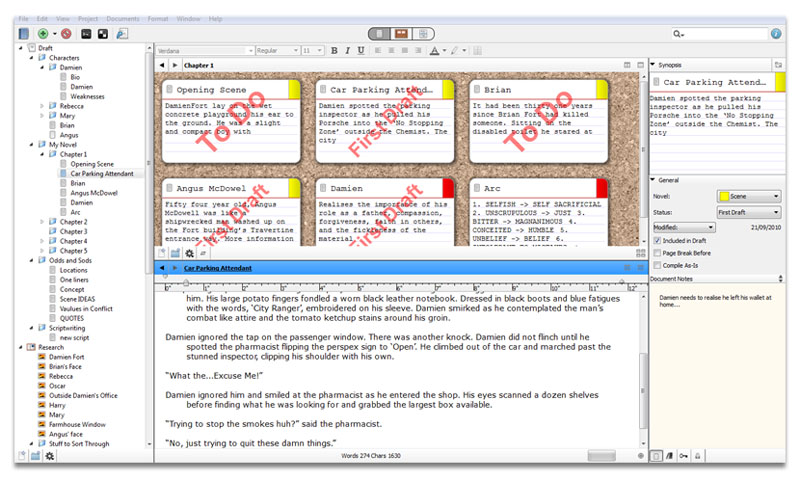Apply Italic formatting
The height and width of the screenshot is (481, 800).
coord(347,50)
